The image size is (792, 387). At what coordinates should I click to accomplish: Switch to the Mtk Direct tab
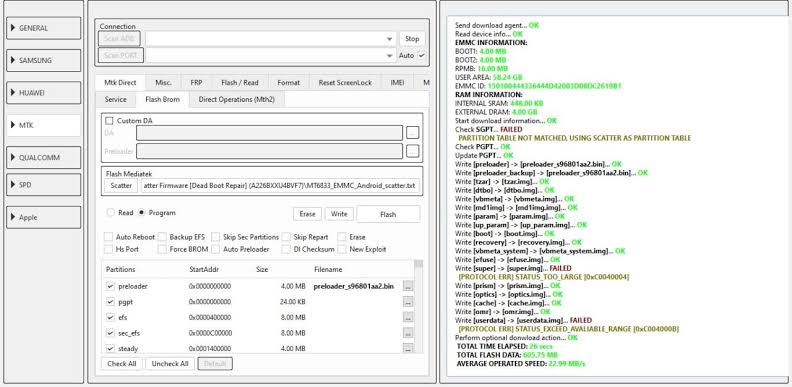point(120,83)
